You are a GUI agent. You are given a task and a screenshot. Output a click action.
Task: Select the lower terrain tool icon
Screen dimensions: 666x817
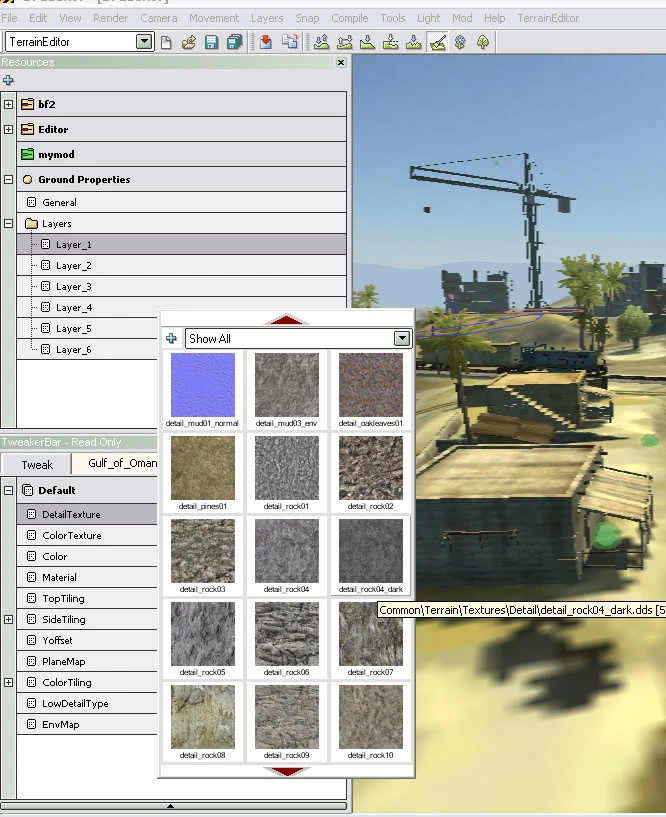point(367,42)
